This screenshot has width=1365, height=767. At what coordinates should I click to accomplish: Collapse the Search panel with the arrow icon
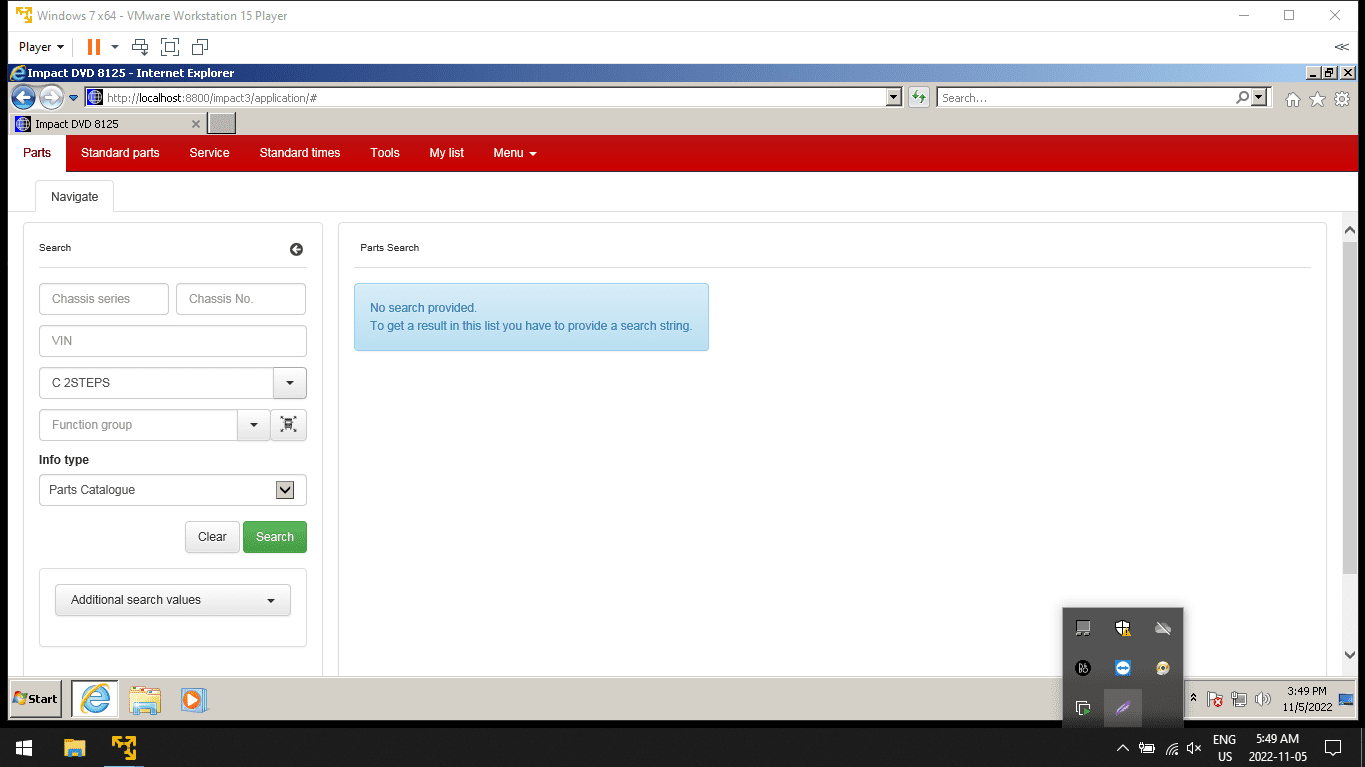coord(296,249)
